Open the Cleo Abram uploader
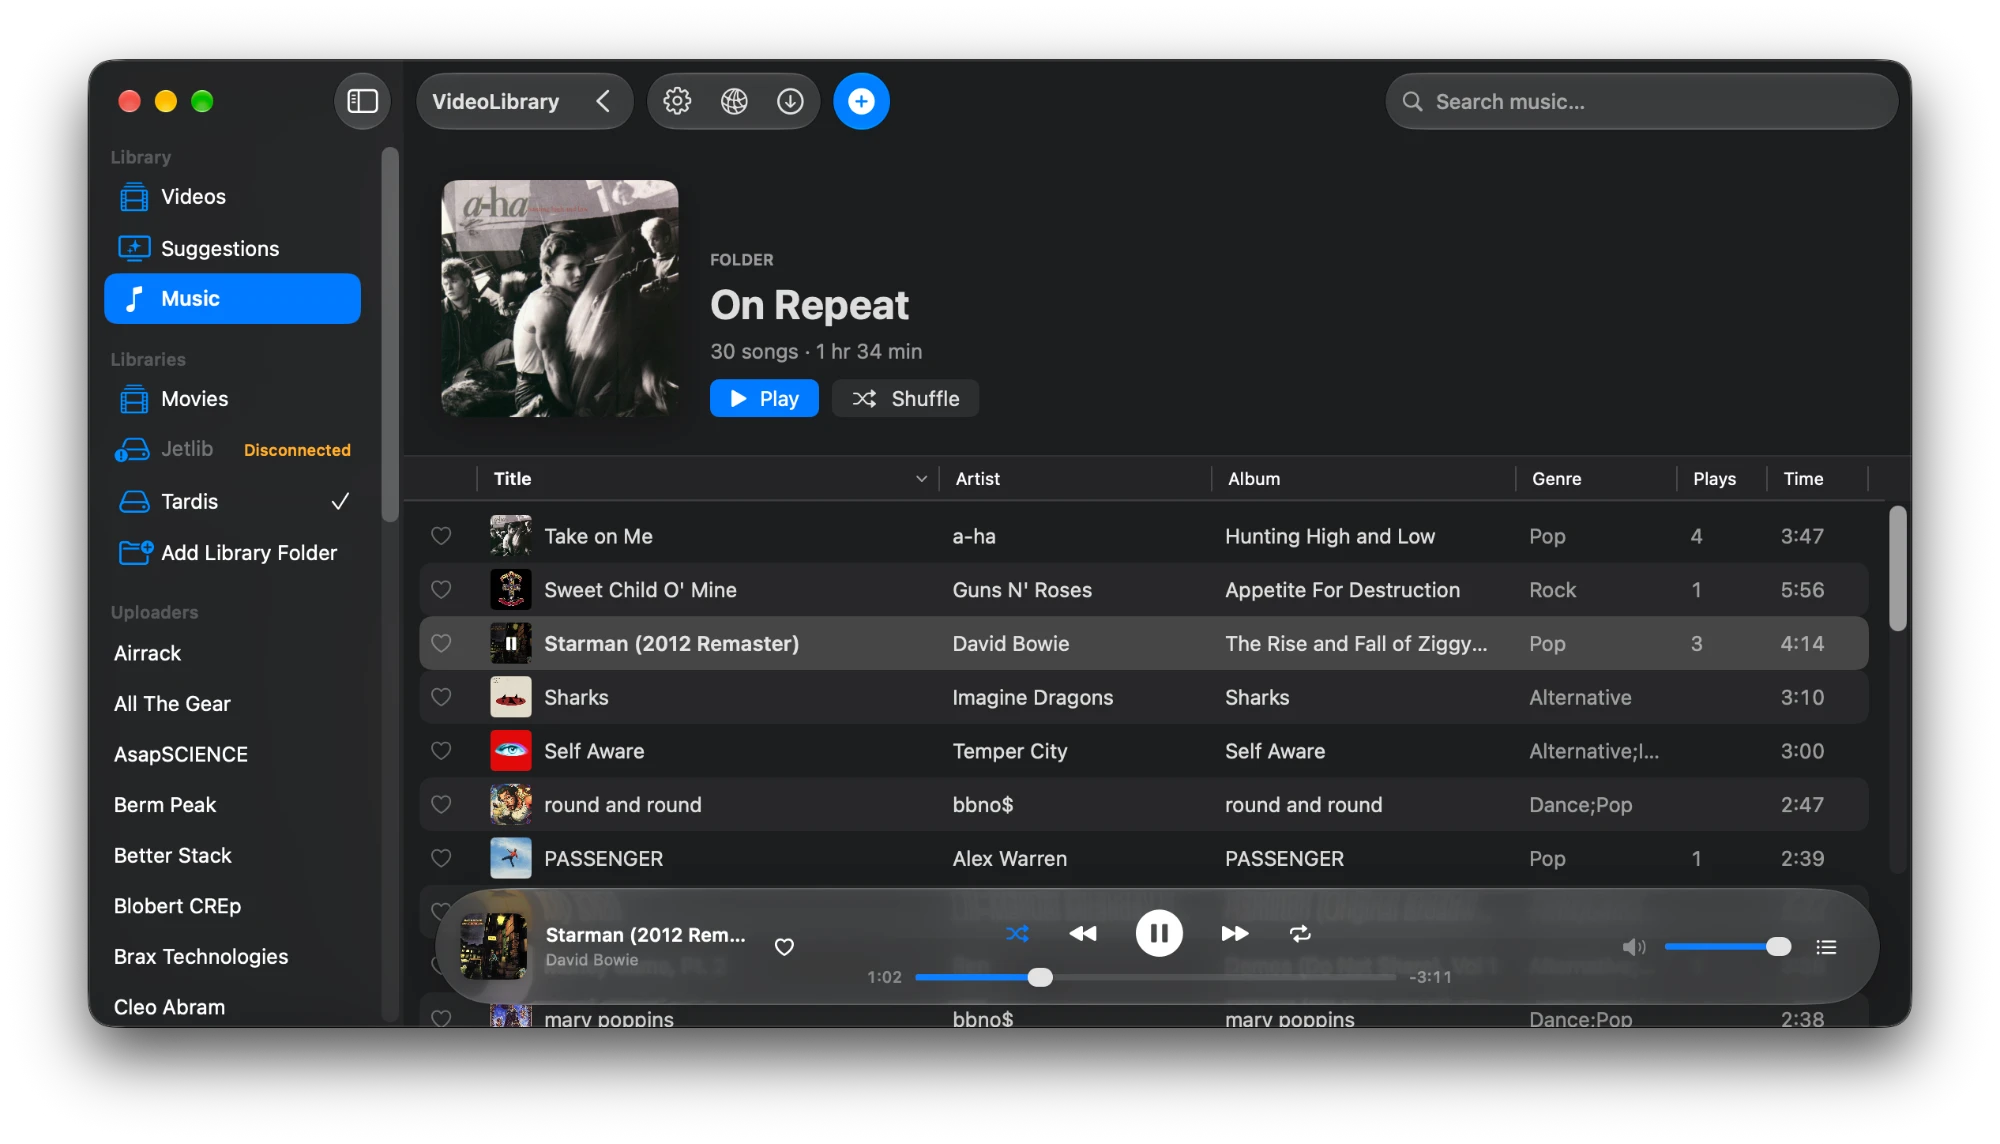 [169, 1007]
